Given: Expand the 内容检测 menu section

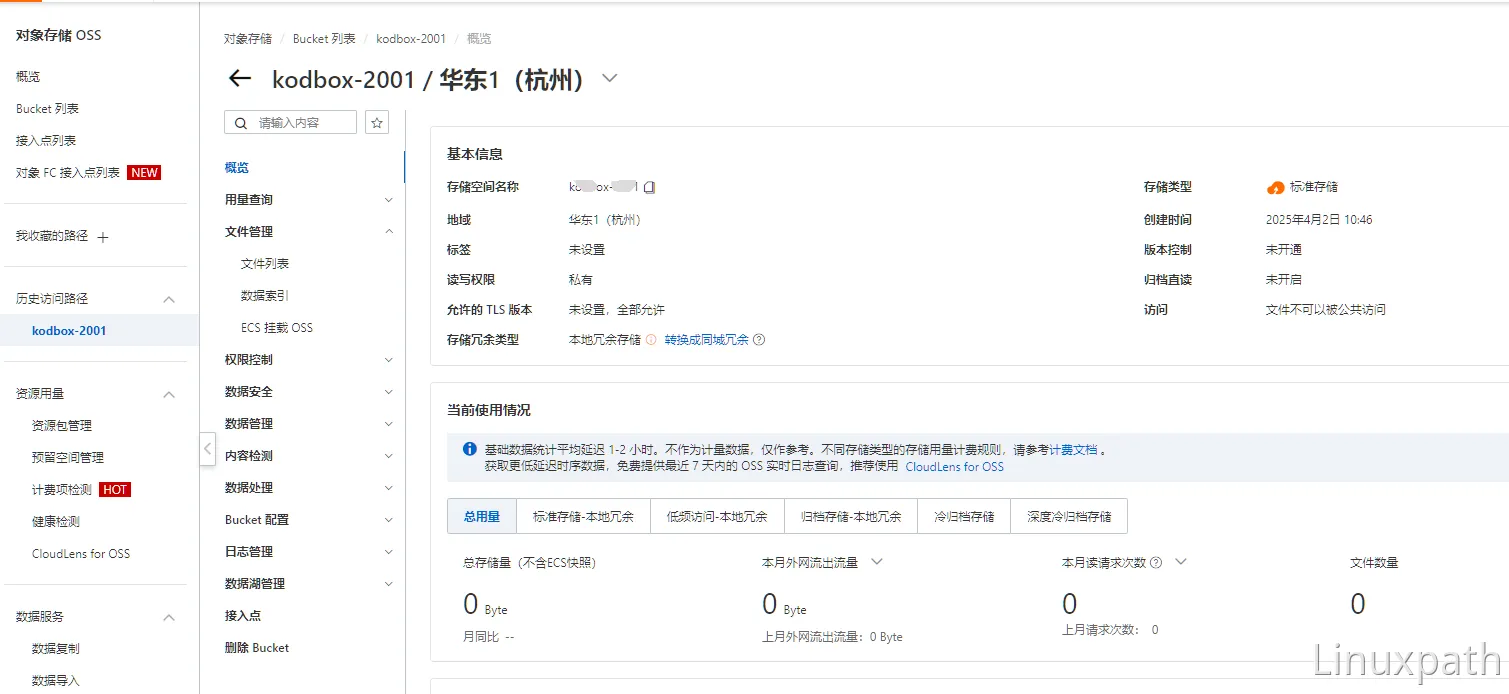Looking at the screenshot, I should 389,456.
